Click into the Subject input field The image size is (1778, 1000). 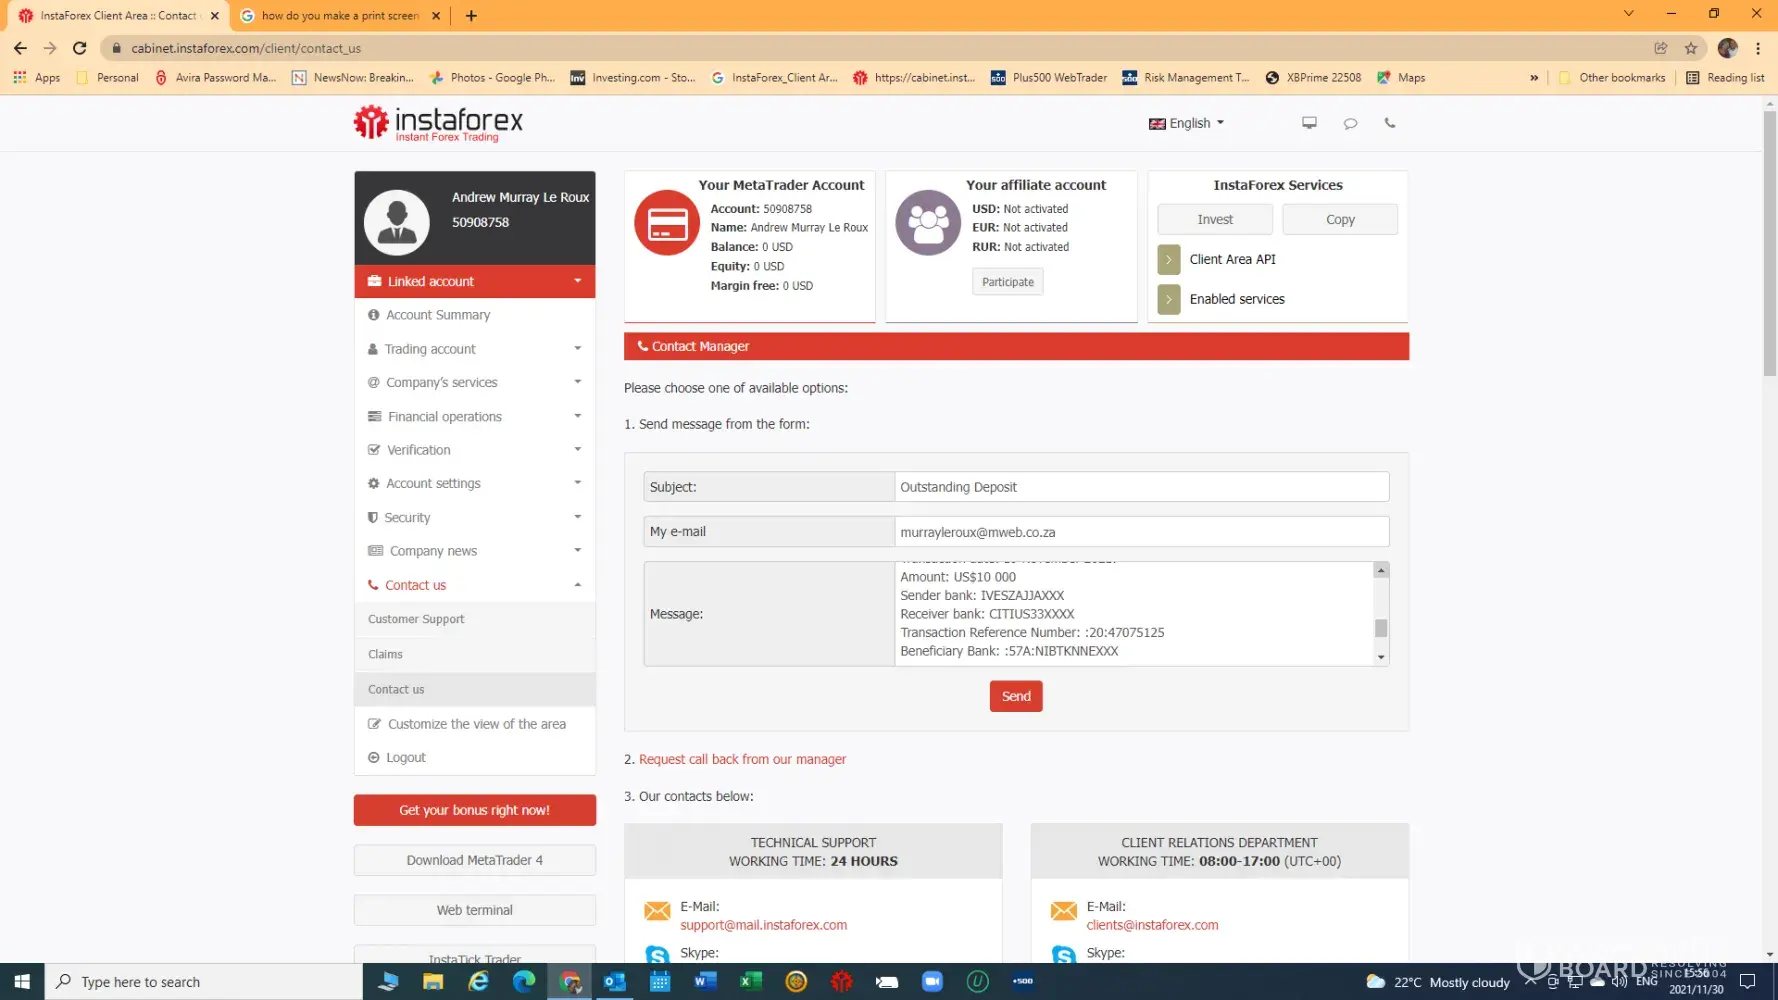(1140, 487)
